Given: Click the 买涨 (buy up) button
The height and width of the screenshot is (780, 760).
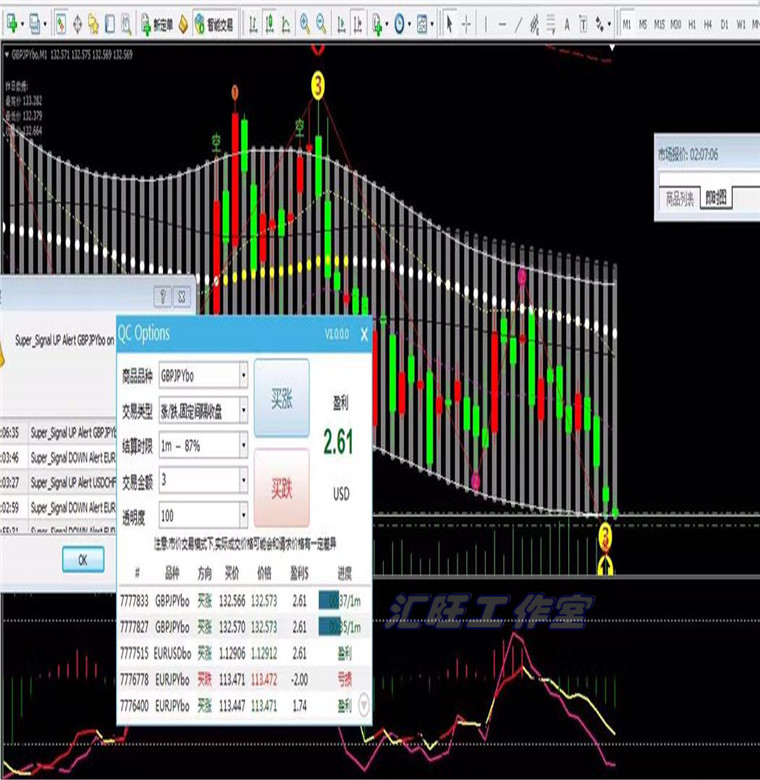Looking at the screenshot, I should pos(282,398).
